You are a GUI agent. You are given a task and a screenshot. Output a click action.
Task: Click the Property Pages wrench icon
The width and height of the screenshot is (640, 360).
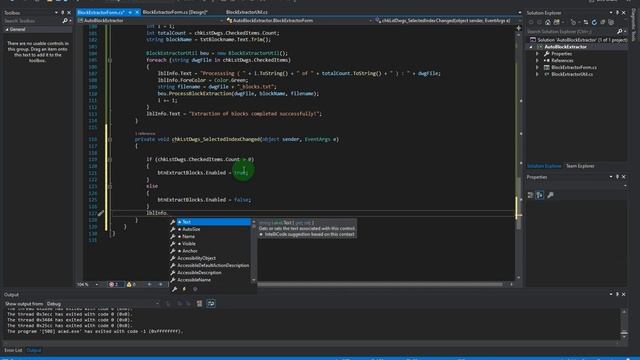(x=550, y=195)
